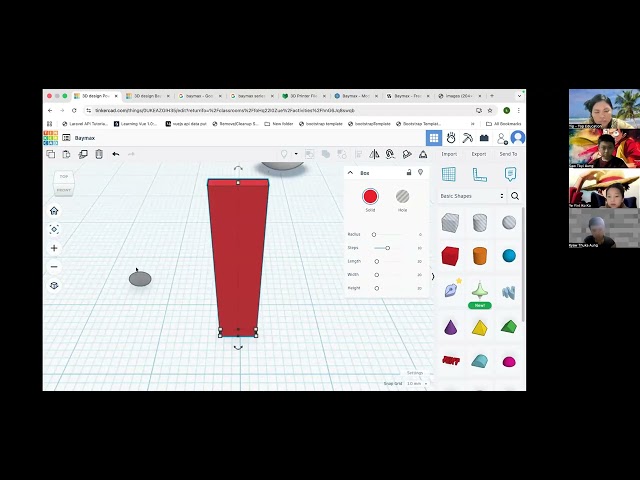Toggle the lock editing padlock

click(409, 172)
